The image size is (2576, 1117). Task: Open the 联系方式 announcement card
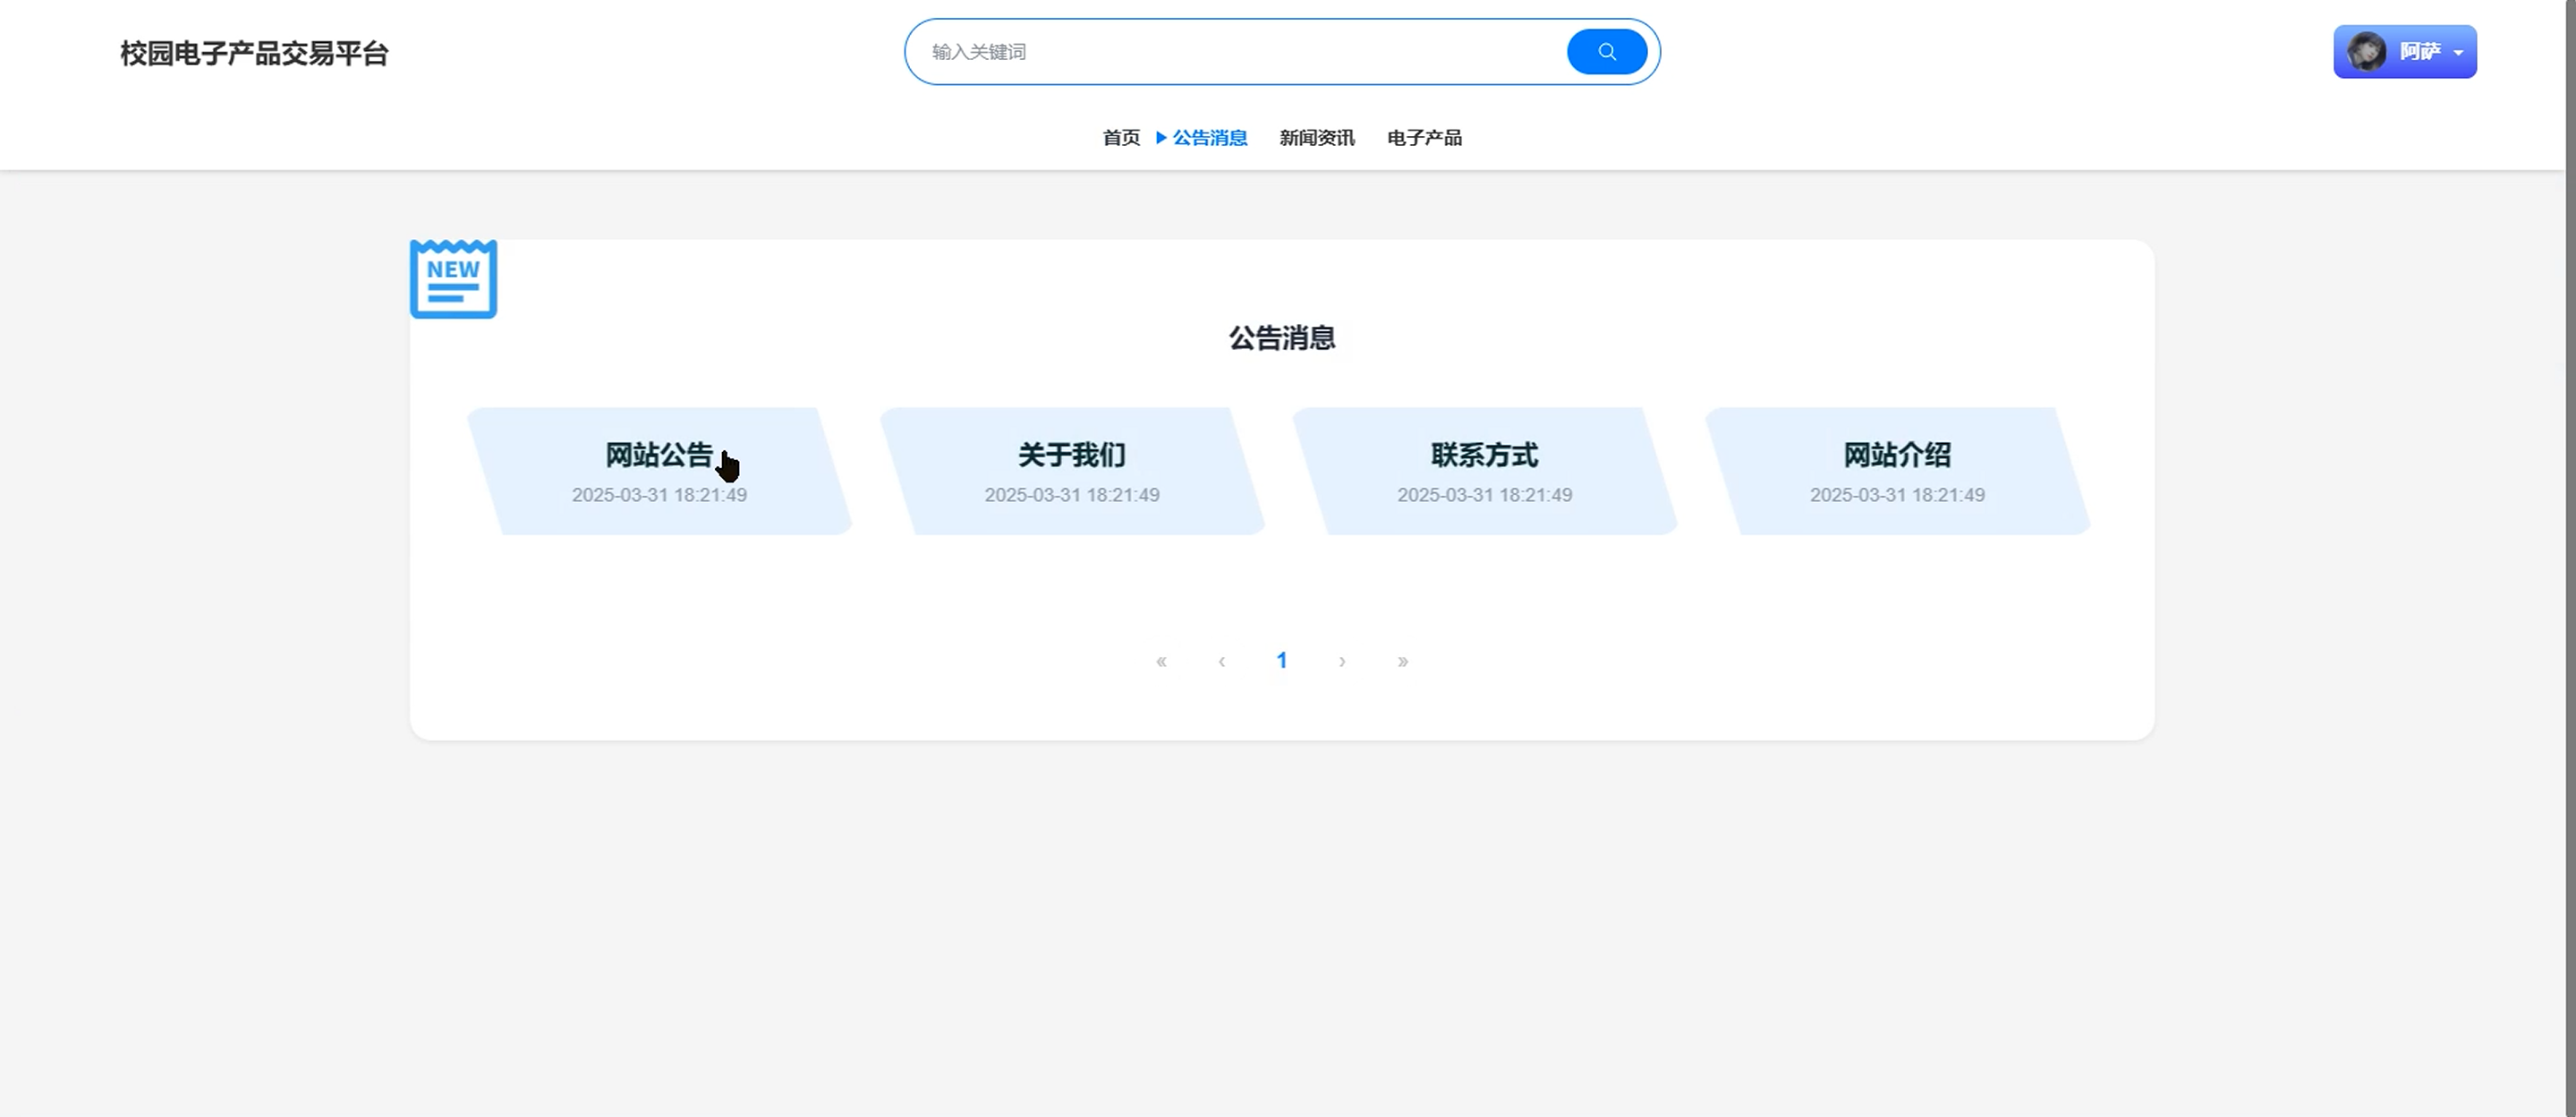coord(1484,471)
